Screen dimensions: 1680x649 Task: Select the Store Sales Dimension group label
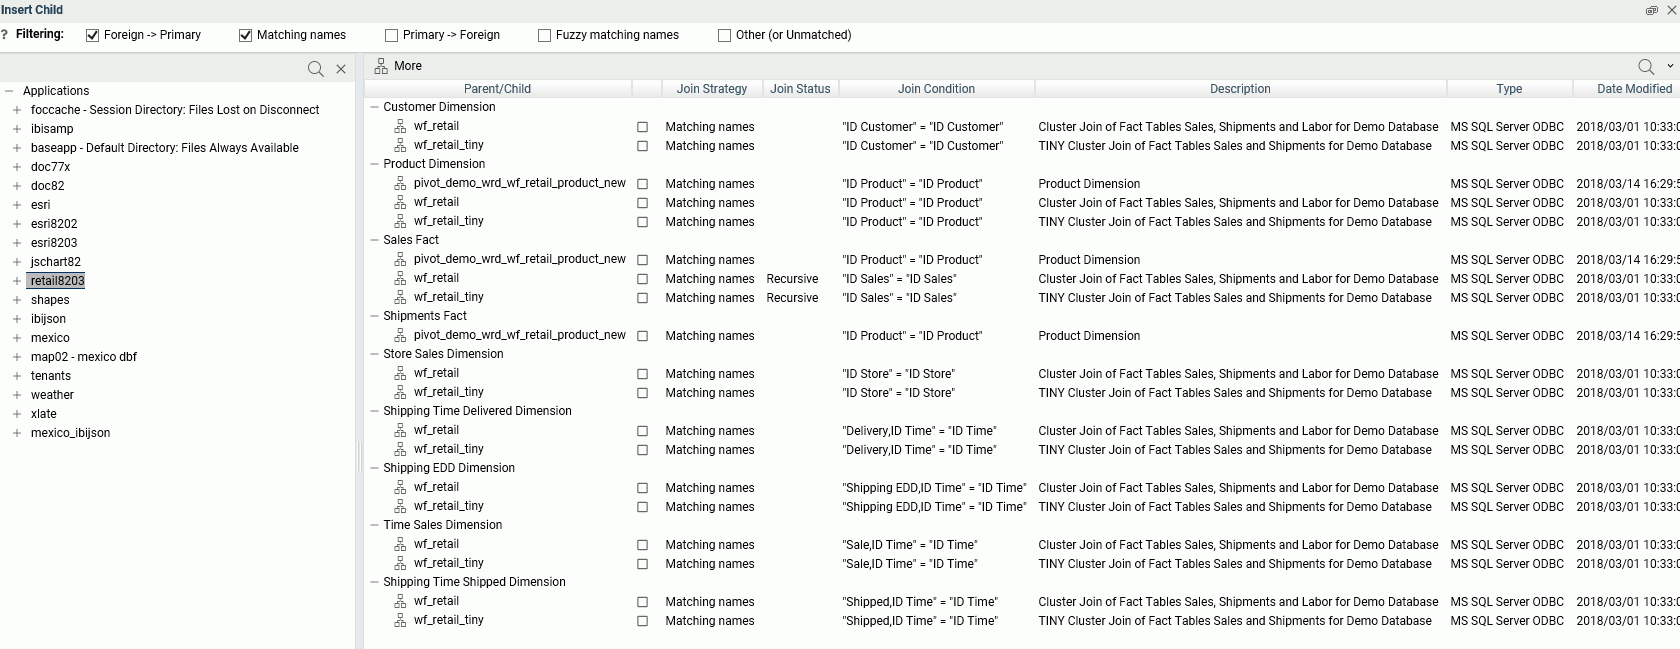(x=443, y=354)
